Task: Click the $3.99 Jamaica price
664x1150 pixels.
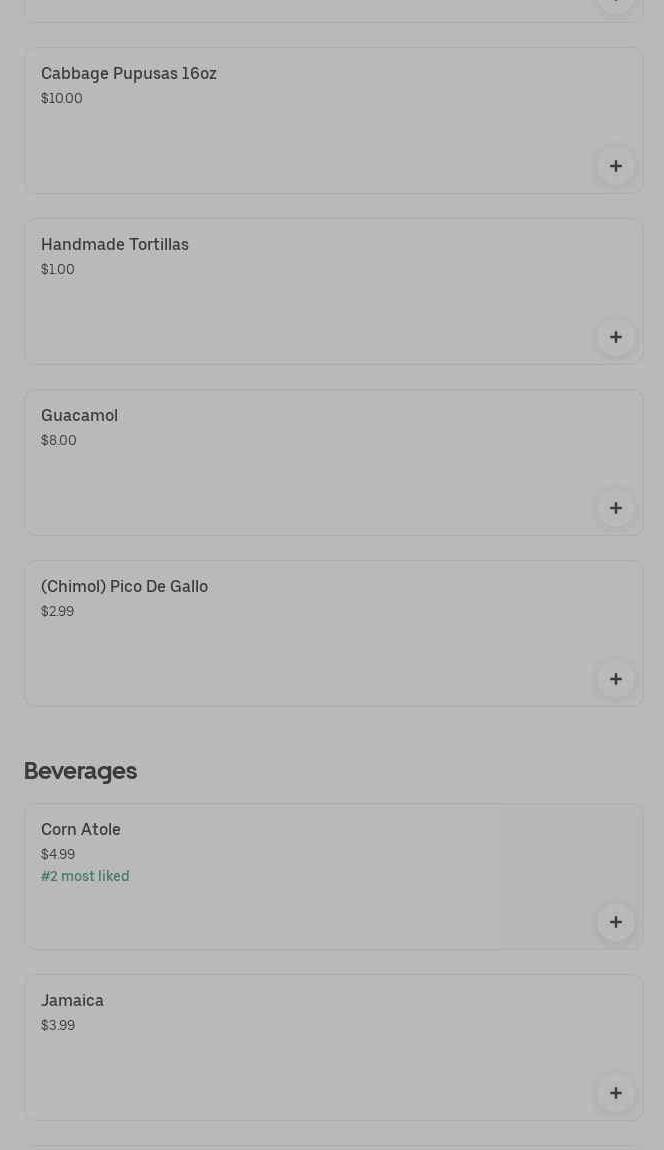Action: pyautogui.click(x=58, y=1026)
